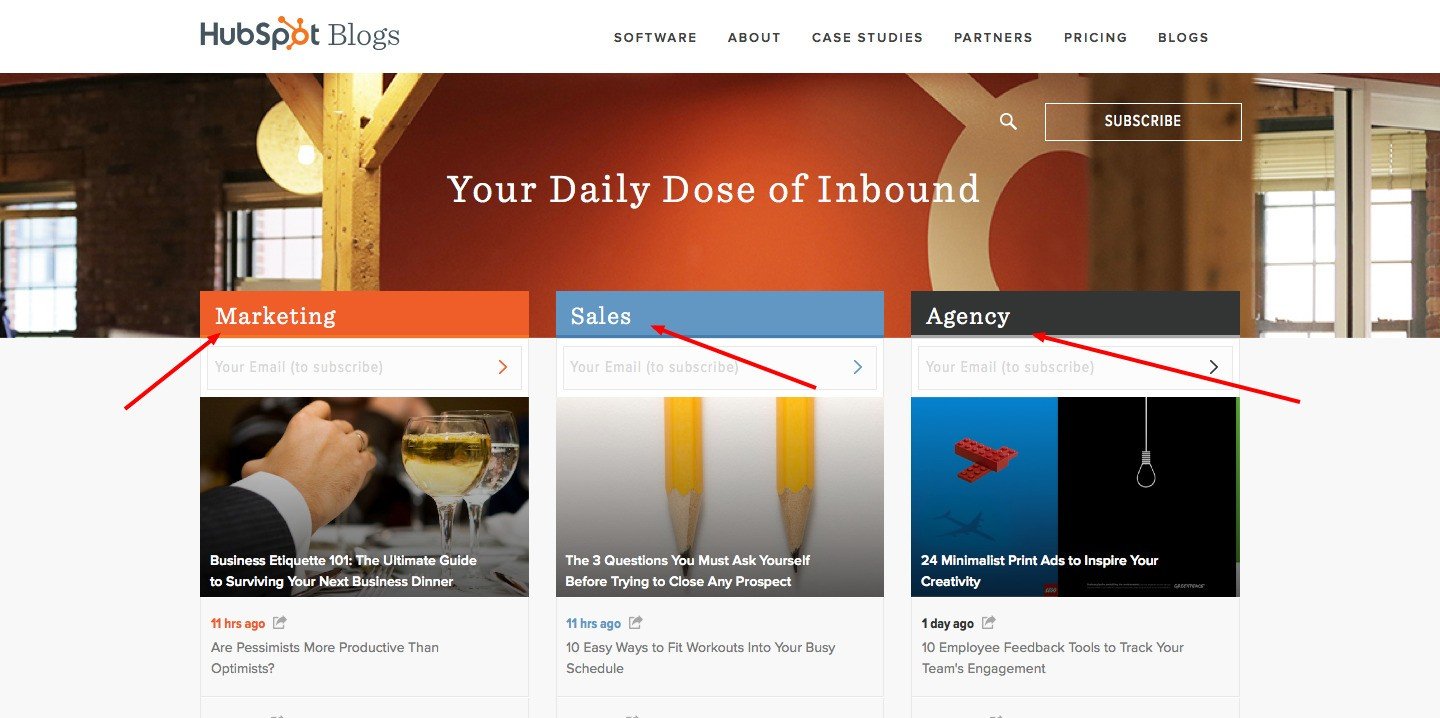Open the PRICING page
The width and height of the screenshot is (1440, 718).
pos(1095,37)
